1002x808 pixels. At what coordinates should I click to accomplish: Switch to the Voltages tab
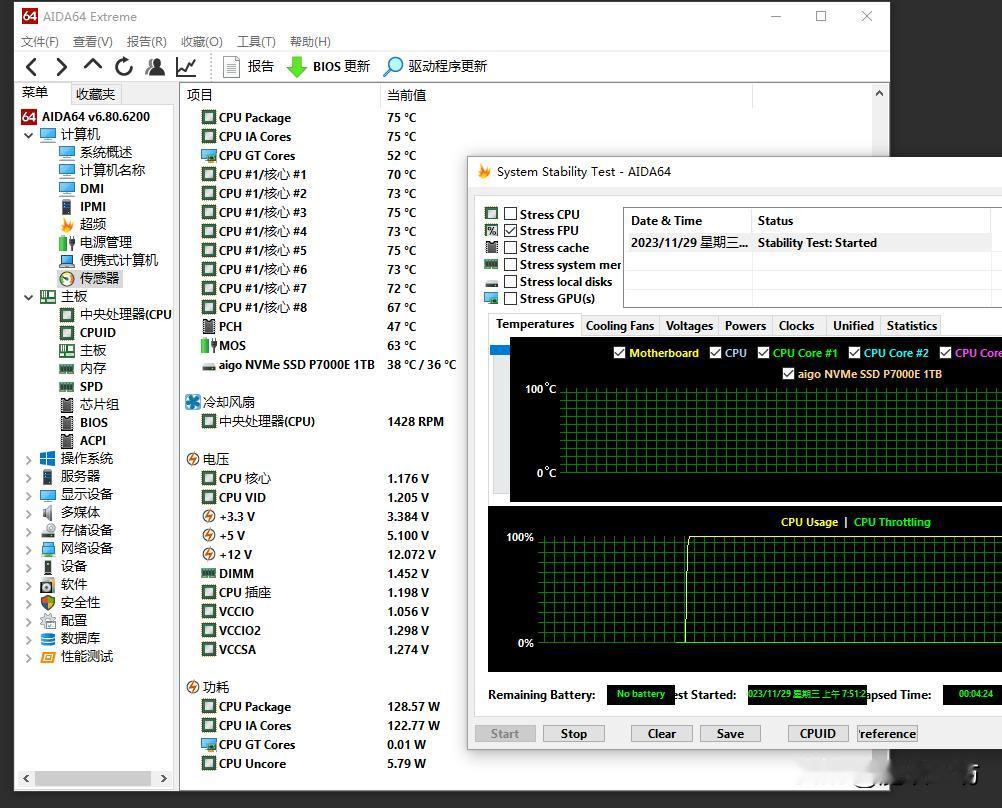pyautogui.click(x=689, y=326)
